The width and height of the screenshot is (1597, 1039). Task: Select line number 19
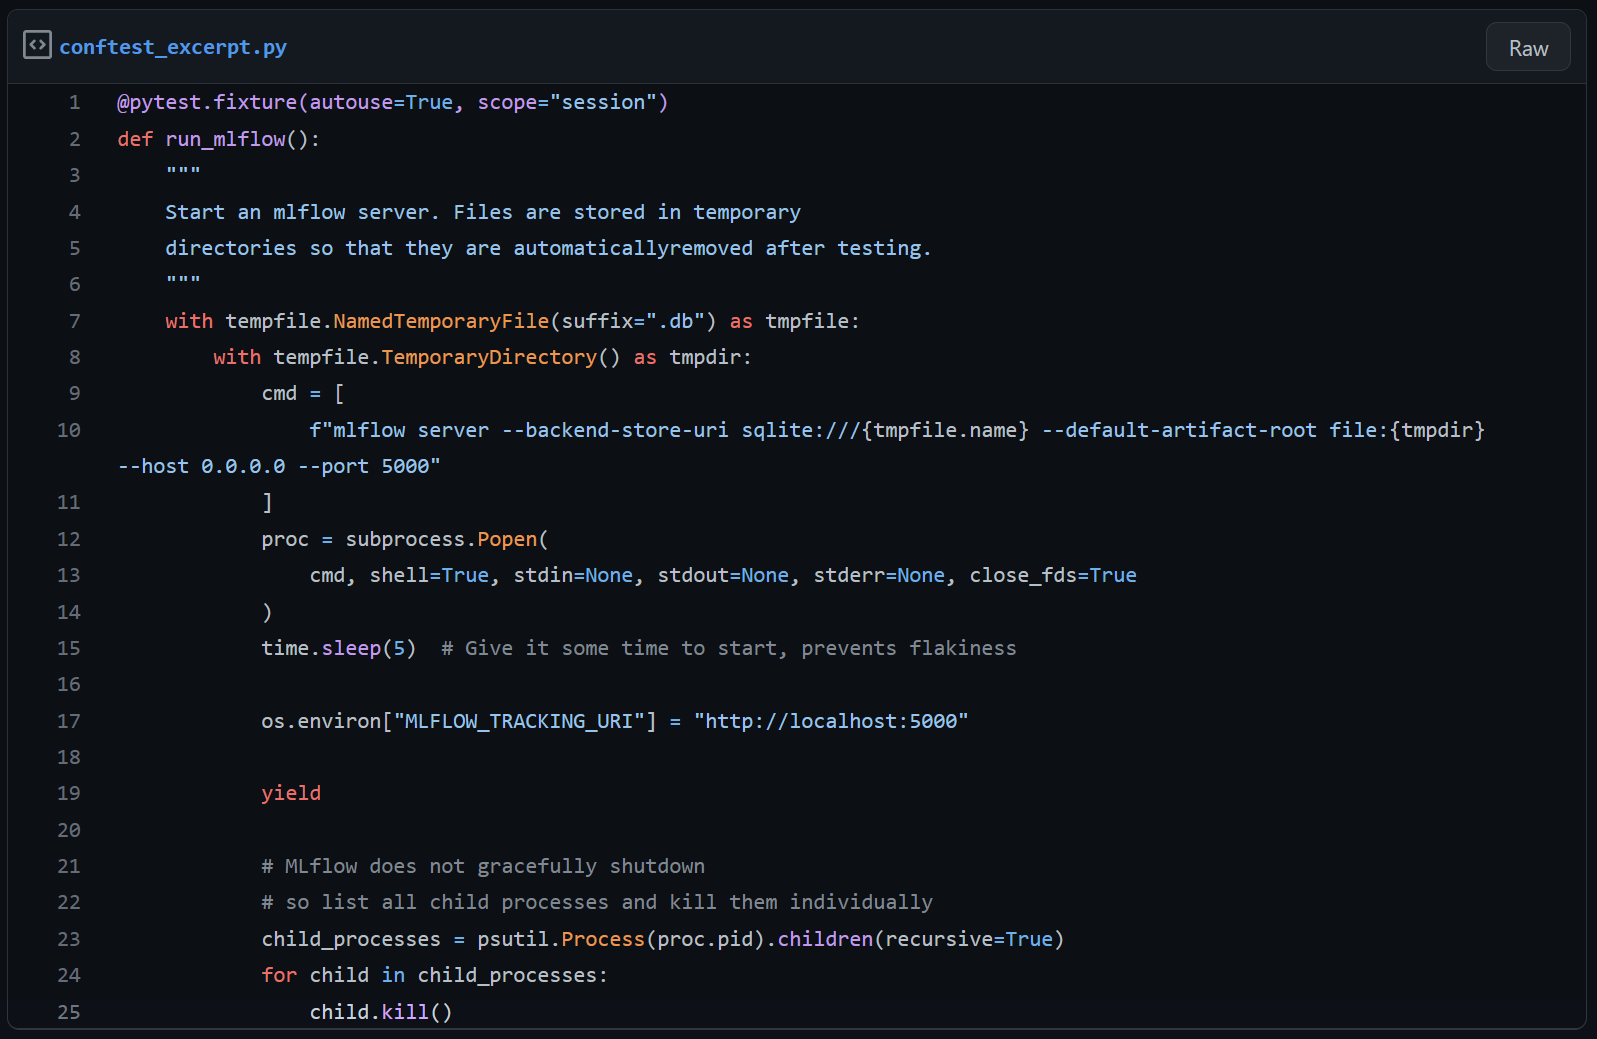click(x=69, y=793)
